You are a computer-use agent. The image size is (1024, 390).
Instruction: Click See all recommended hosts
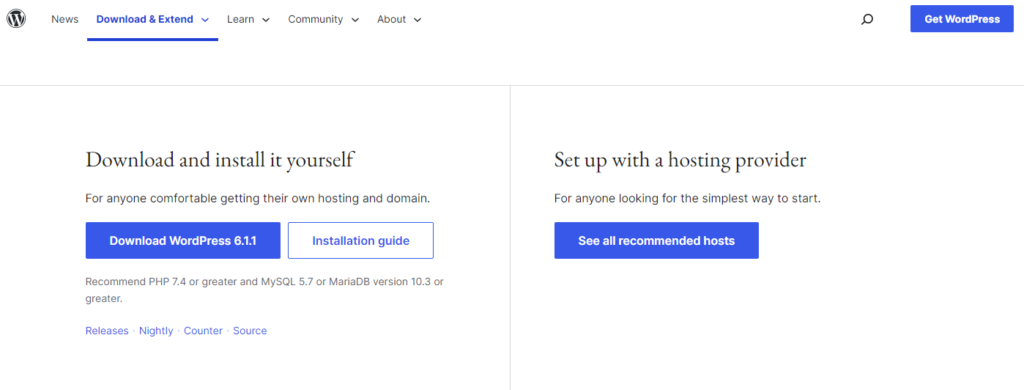(x=656, y=240)
